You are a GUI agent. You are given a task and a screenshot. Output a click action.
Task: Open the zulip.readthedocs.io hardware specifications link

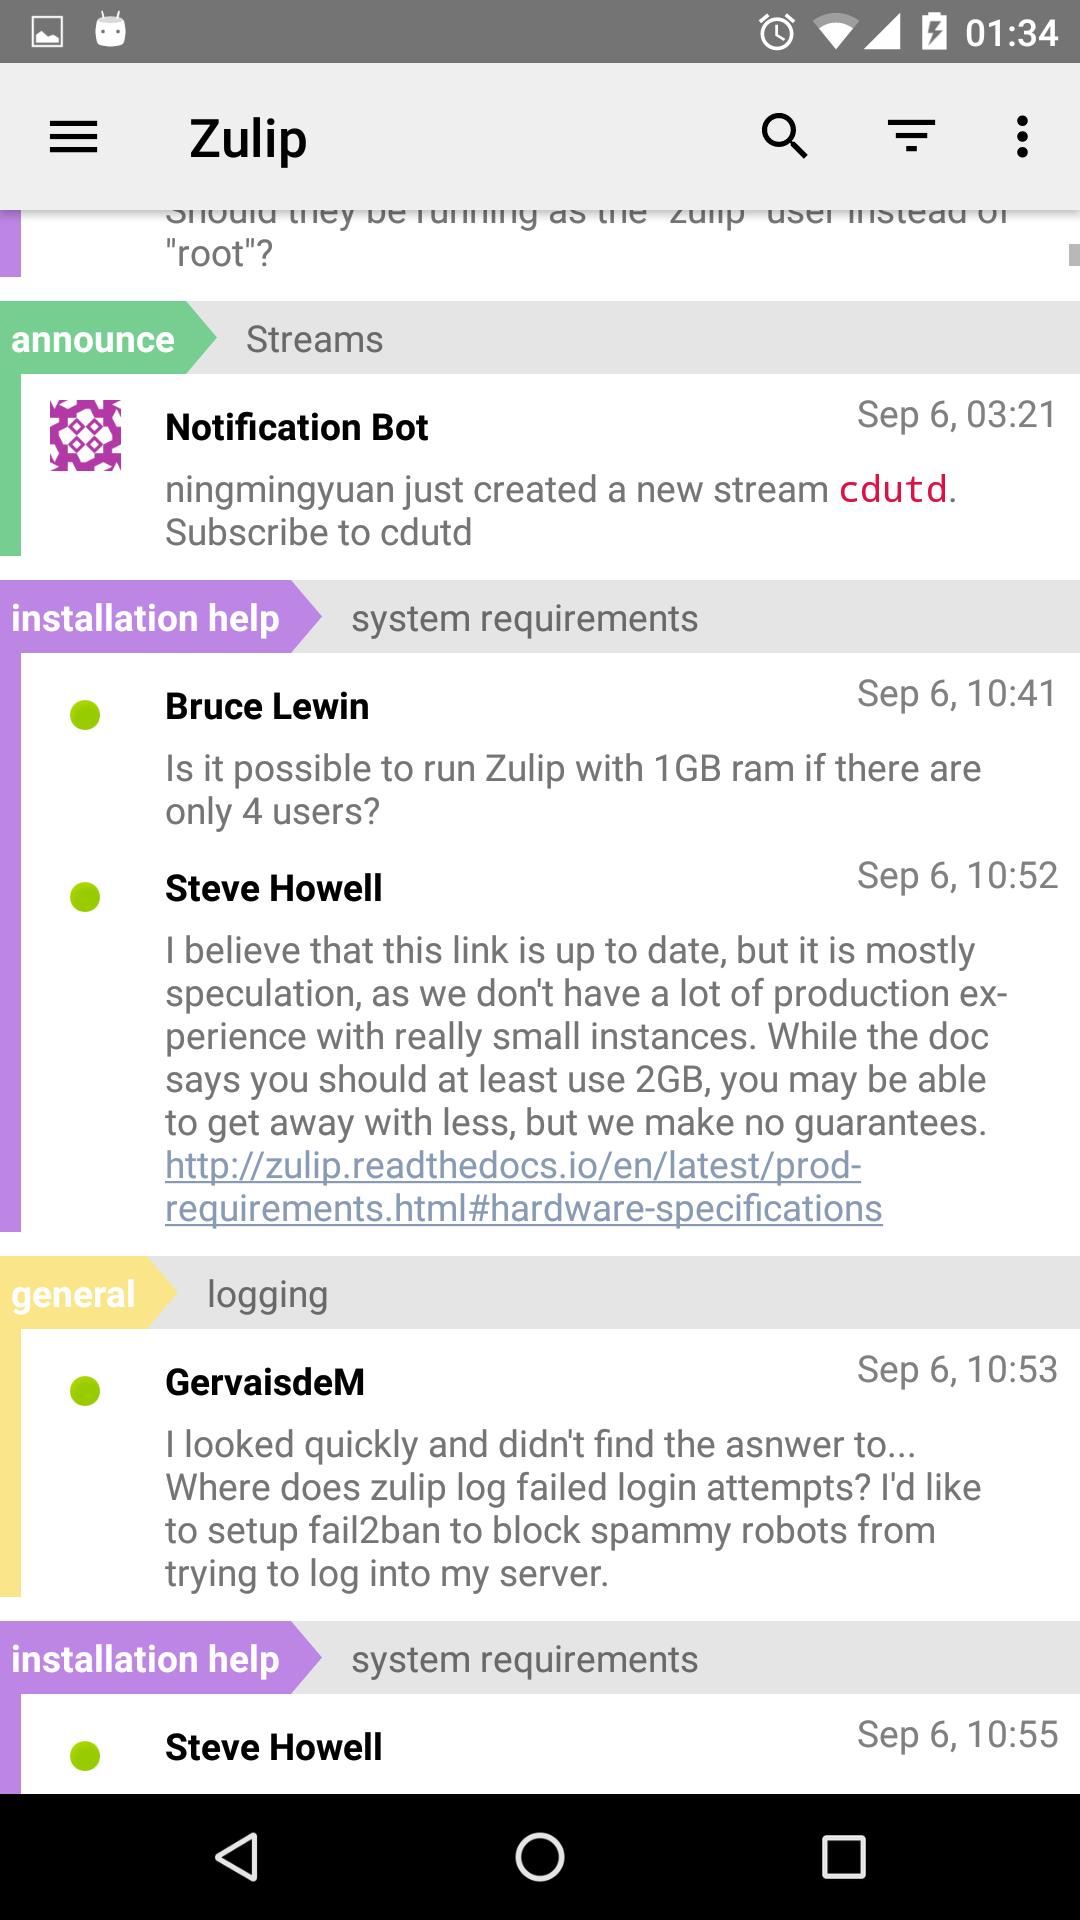520,1185
